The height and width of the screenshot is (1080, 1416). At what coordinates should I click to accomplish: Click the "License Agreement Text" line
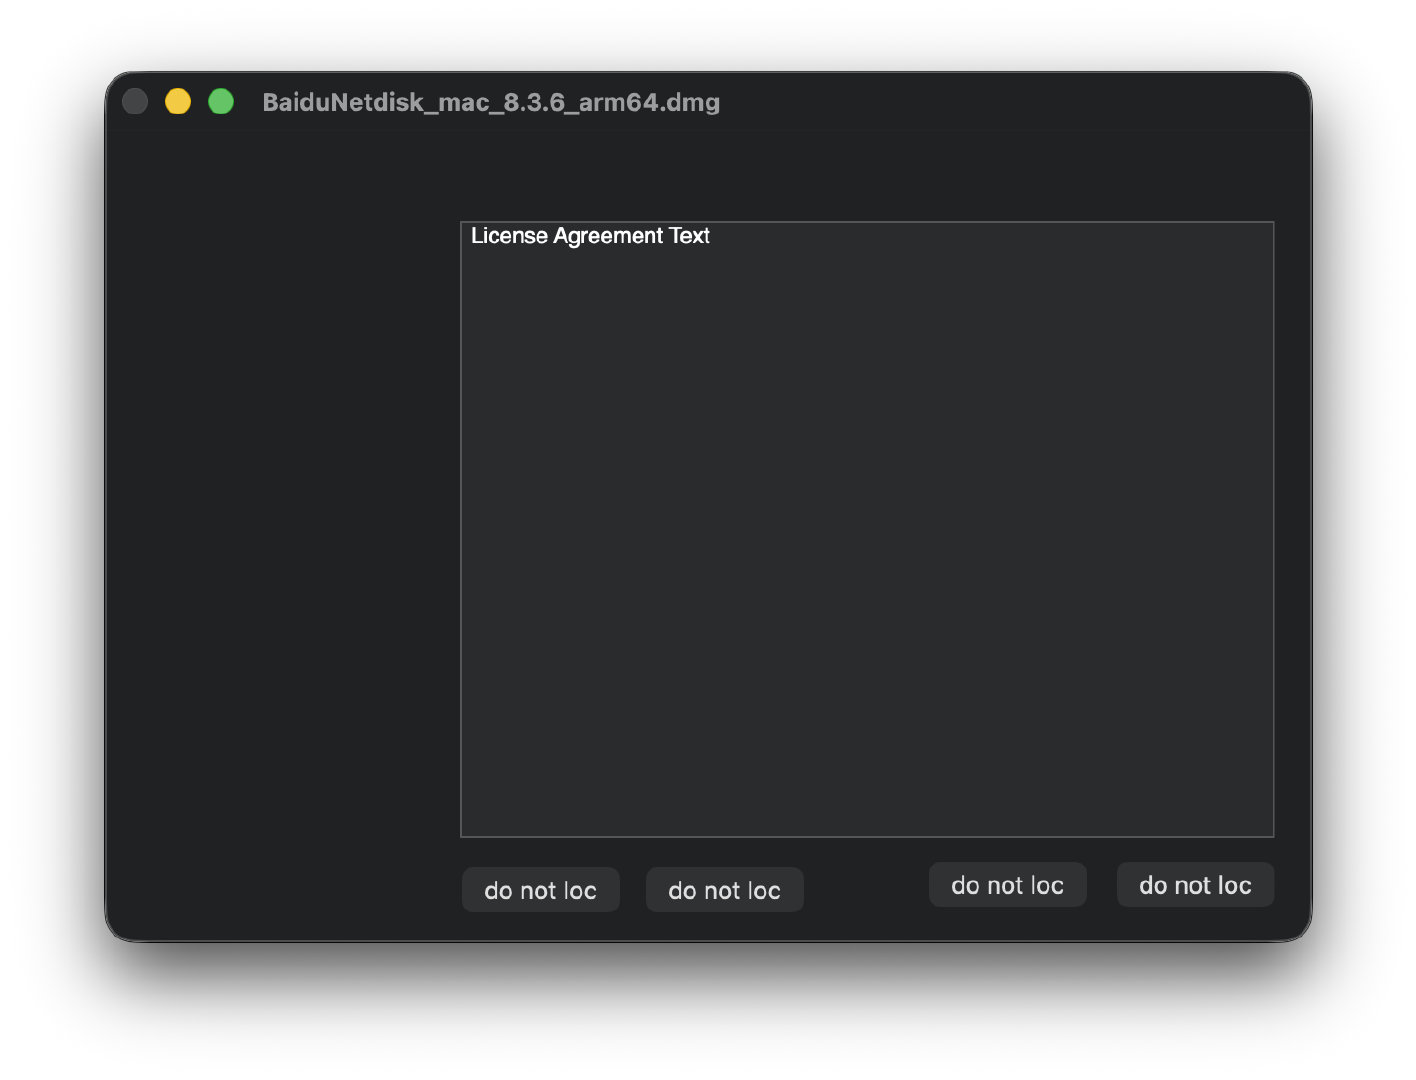pos(590,236)
